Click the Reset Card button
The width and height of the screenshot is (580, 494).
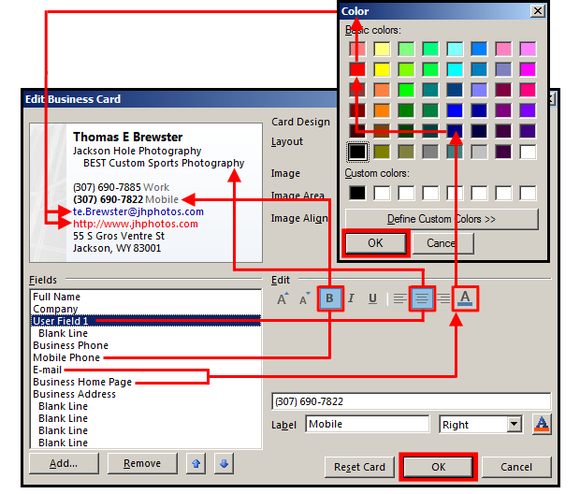(359, 467)
